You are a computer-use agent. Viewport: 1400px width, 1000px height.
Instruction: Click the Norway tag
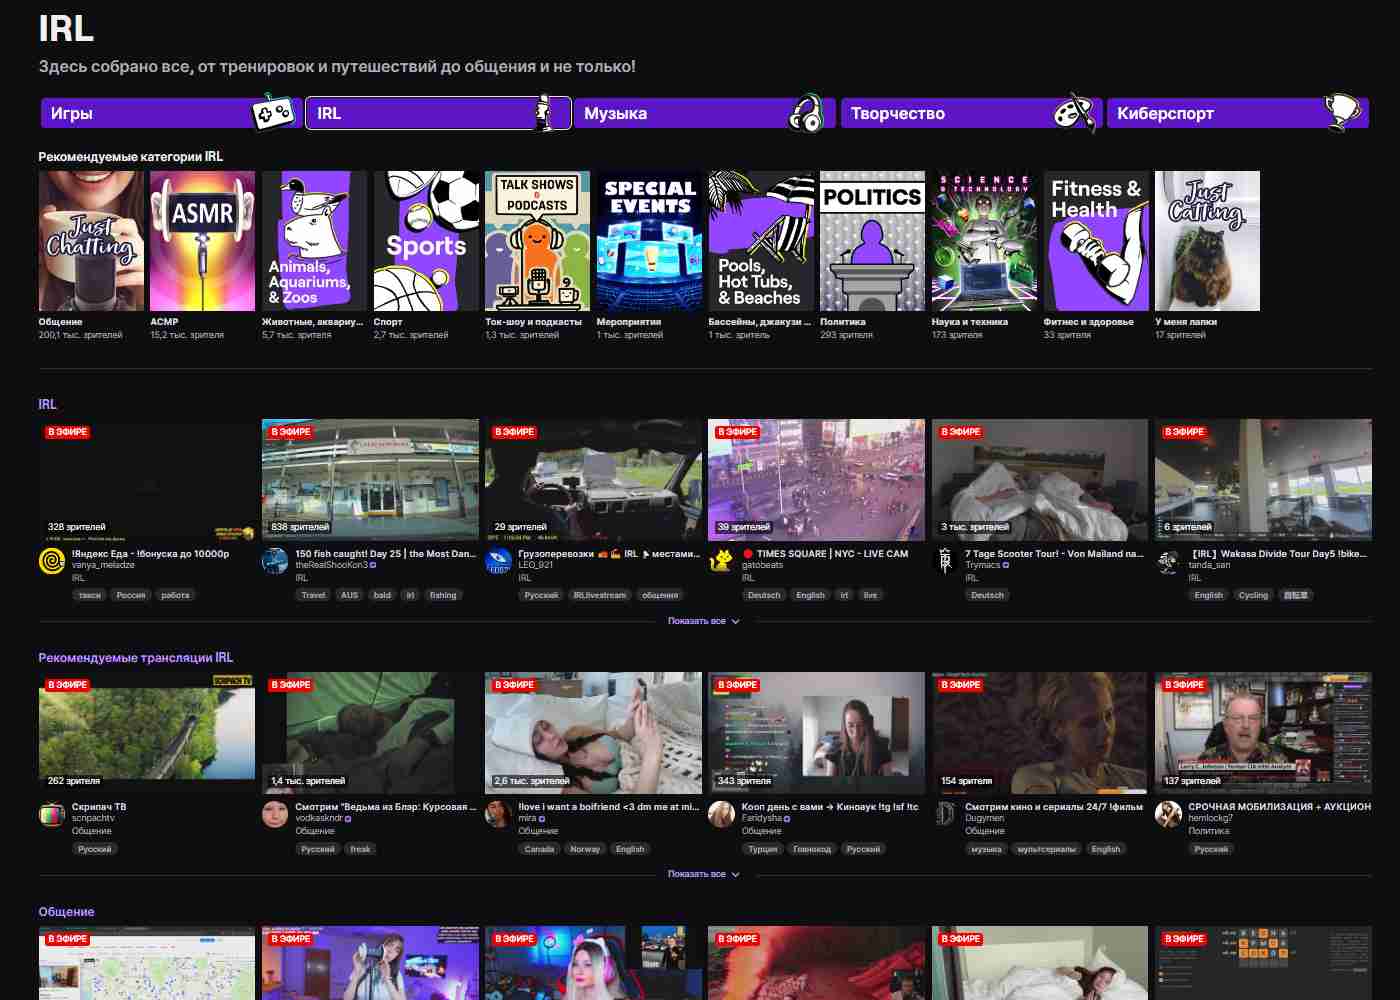click(585, 849)
